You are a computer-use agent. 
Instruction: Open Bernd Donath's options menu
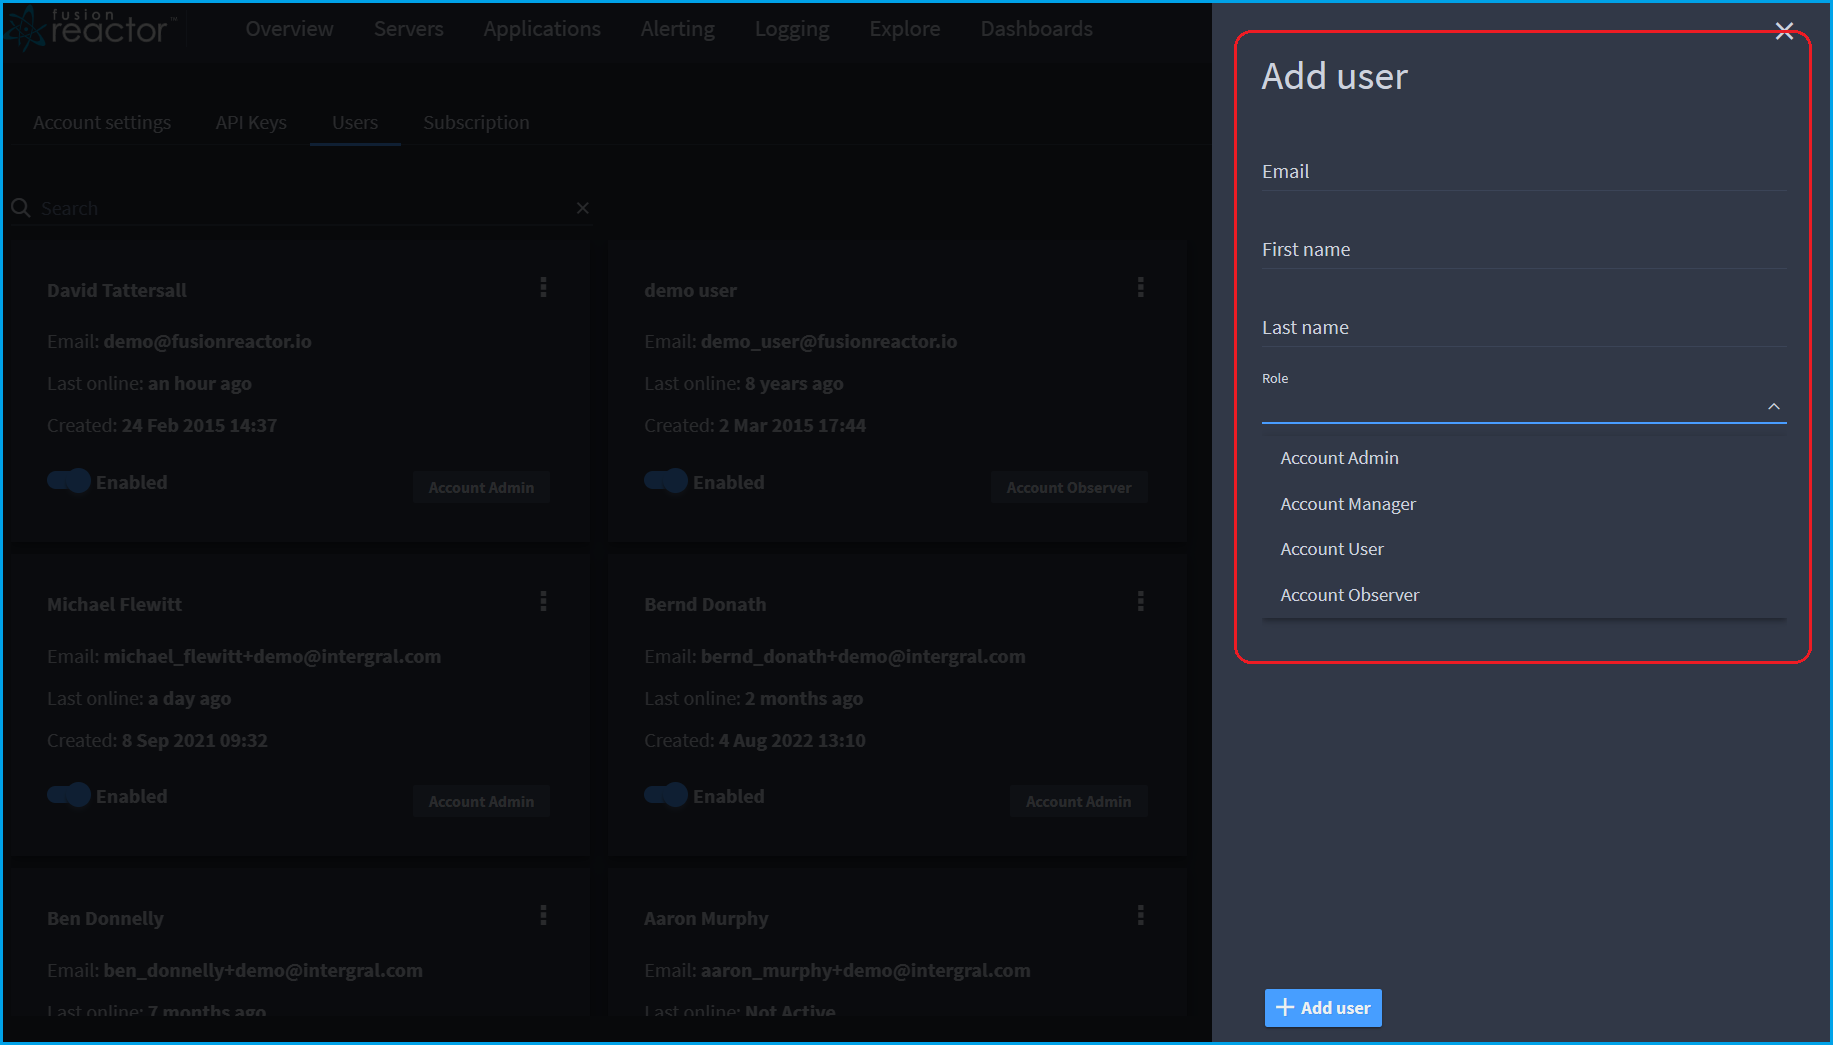(1140, 602)
